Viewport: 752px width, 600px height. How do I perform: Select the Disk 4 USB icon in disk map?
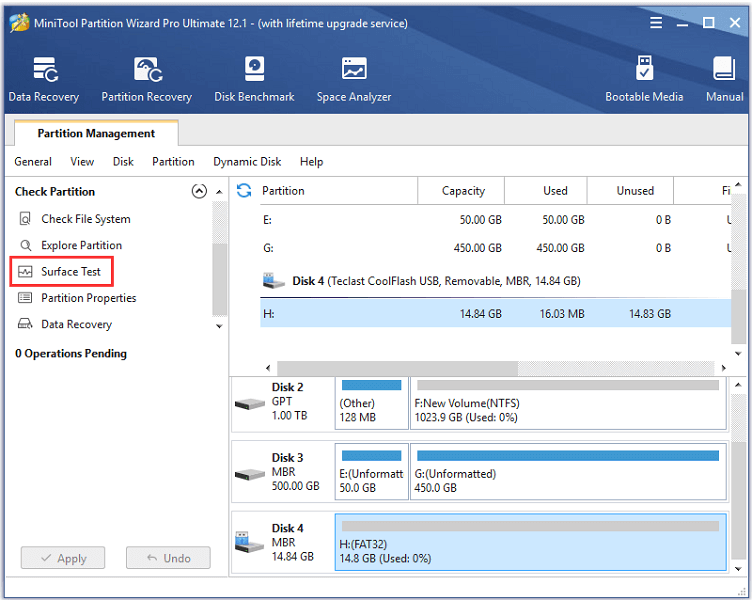click(249, 542)
